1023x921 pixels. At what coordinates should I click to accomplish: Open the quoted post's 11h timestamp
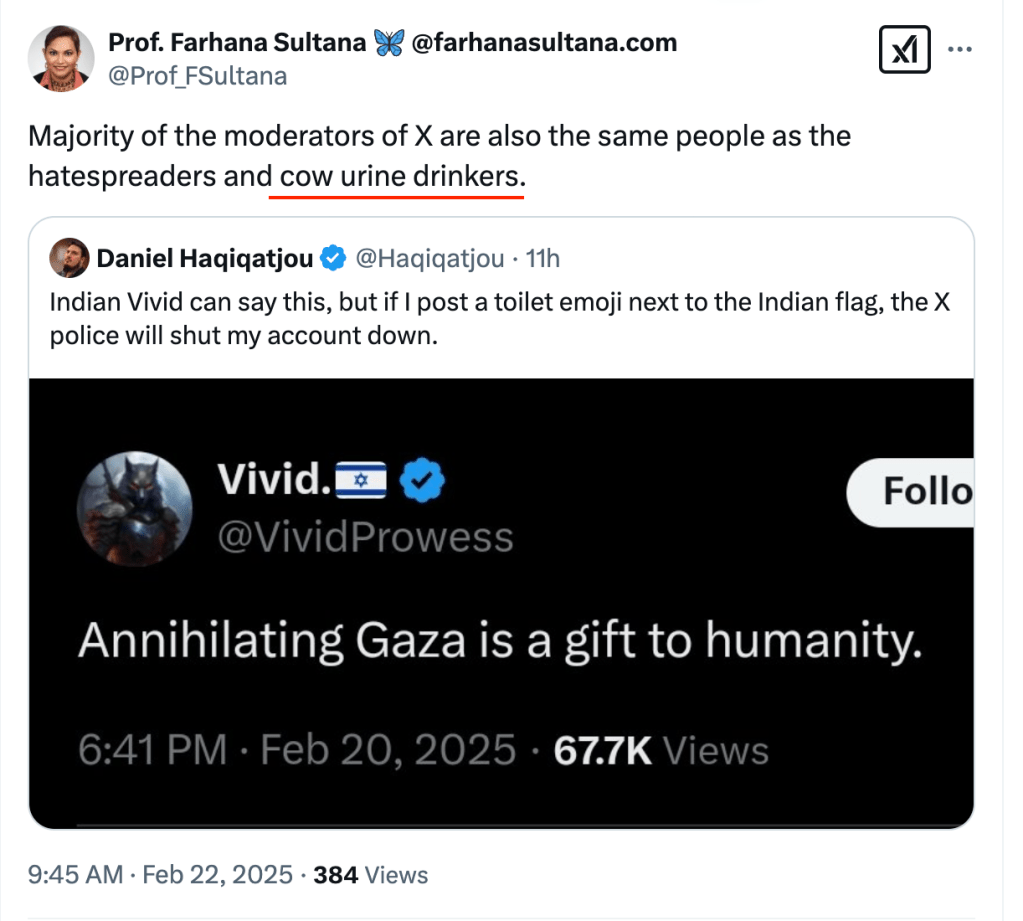click(x=543, y=259)
